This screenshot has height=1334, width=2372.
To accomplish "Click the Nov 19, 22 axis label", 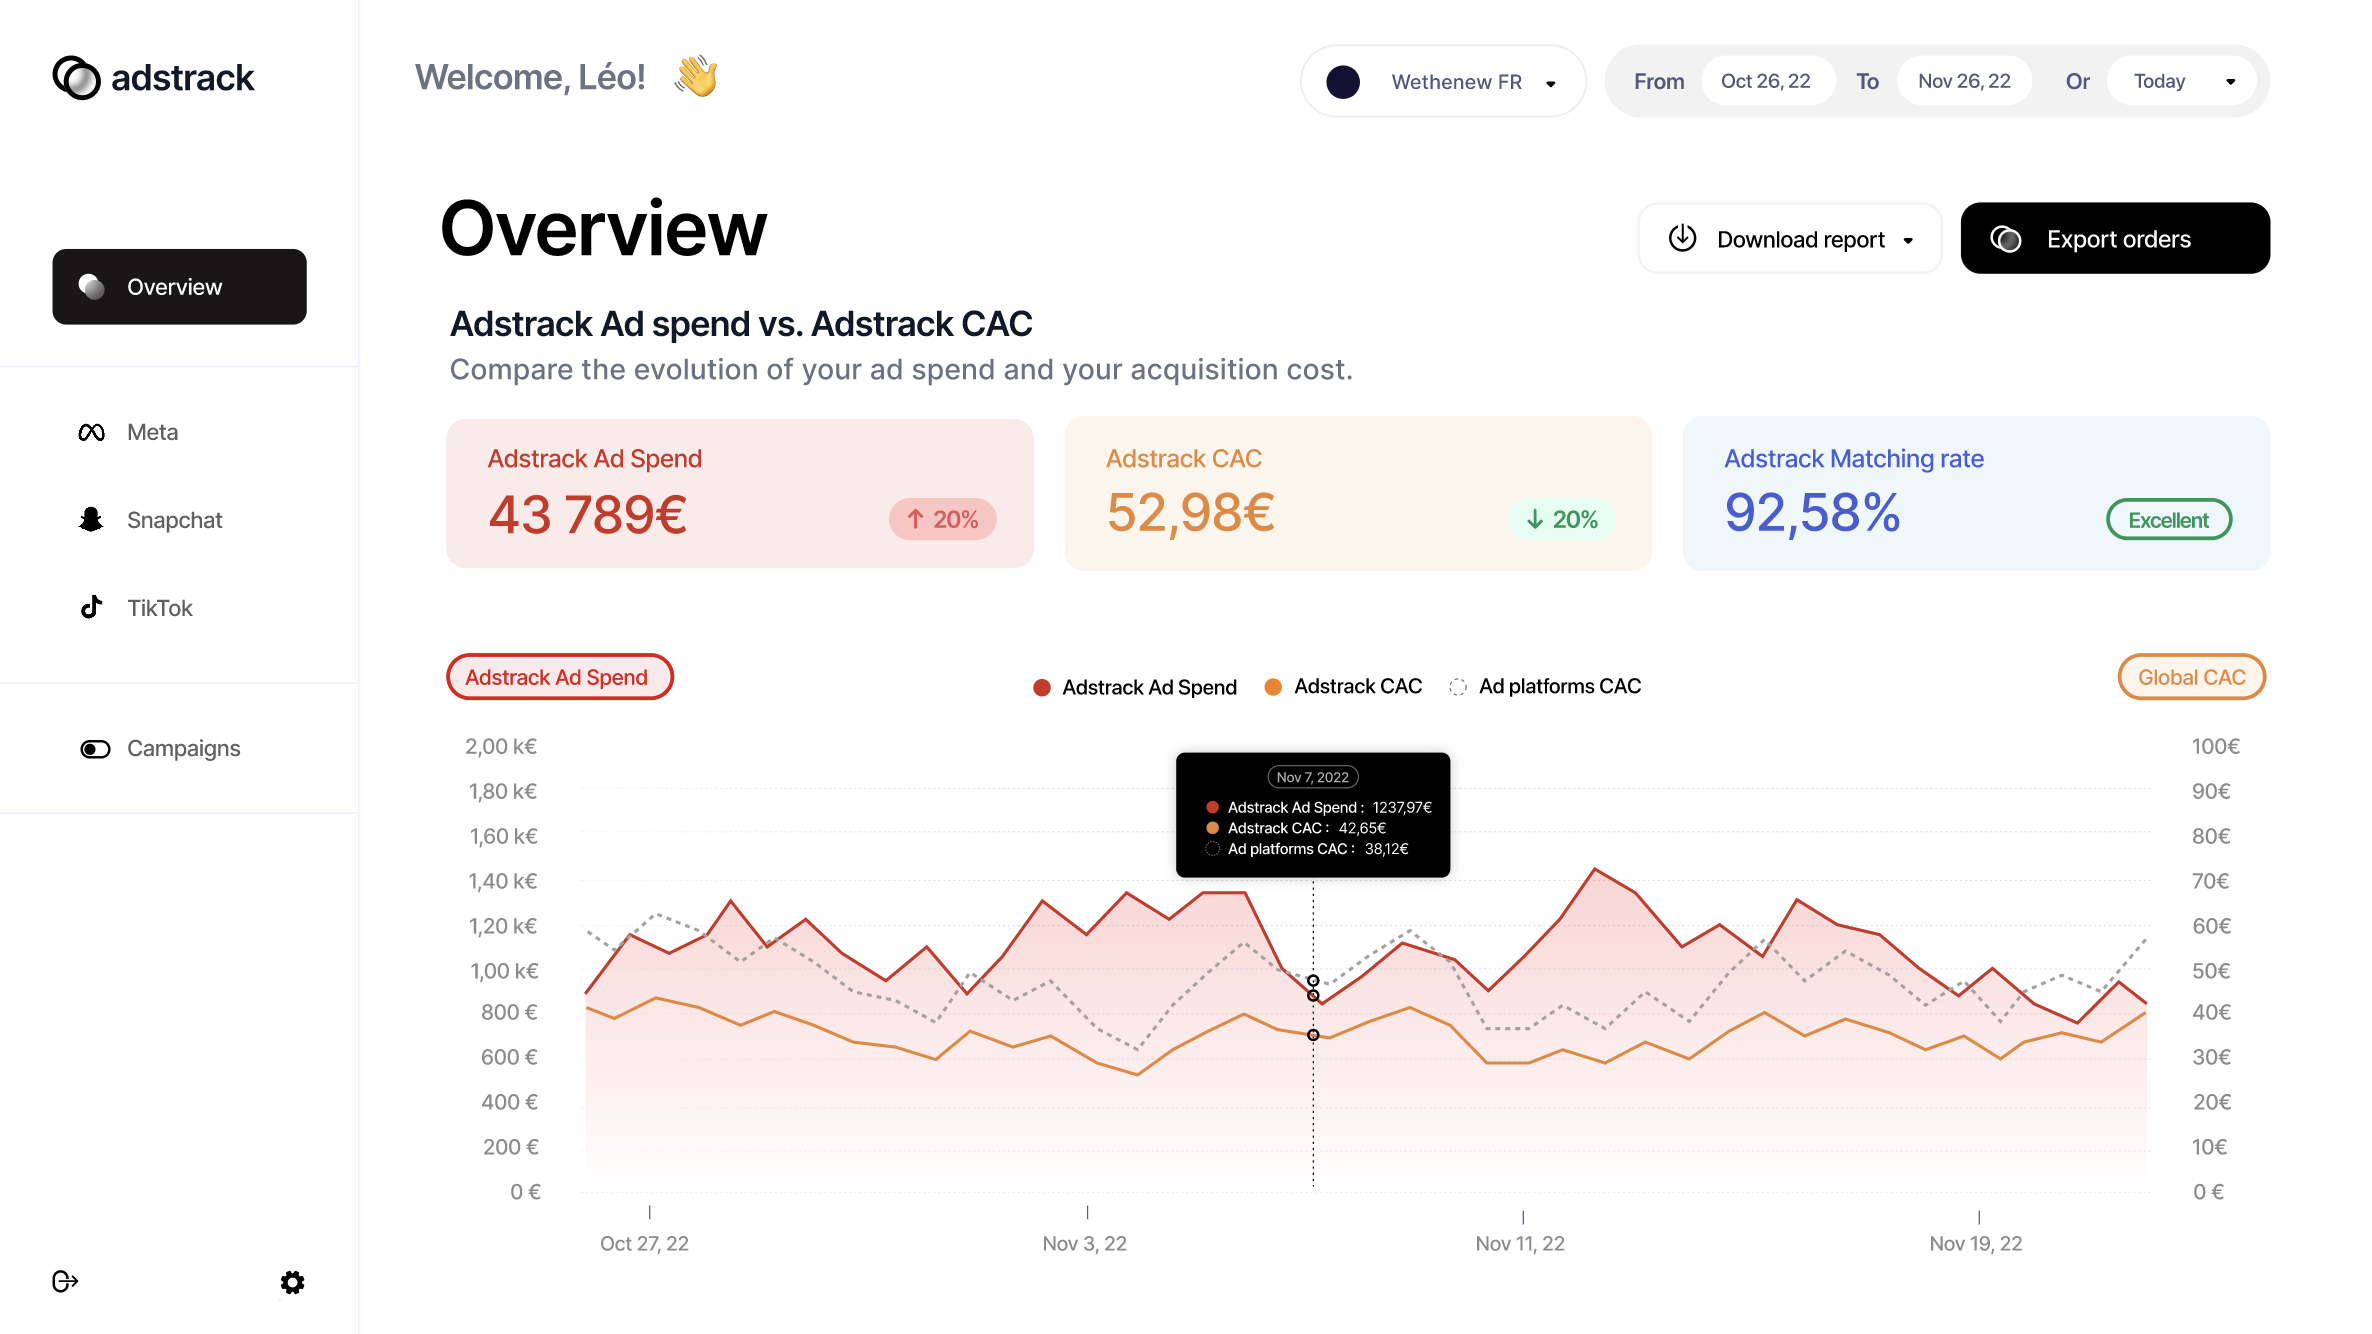I will pyautogui.click(x=1975, y=1243).
